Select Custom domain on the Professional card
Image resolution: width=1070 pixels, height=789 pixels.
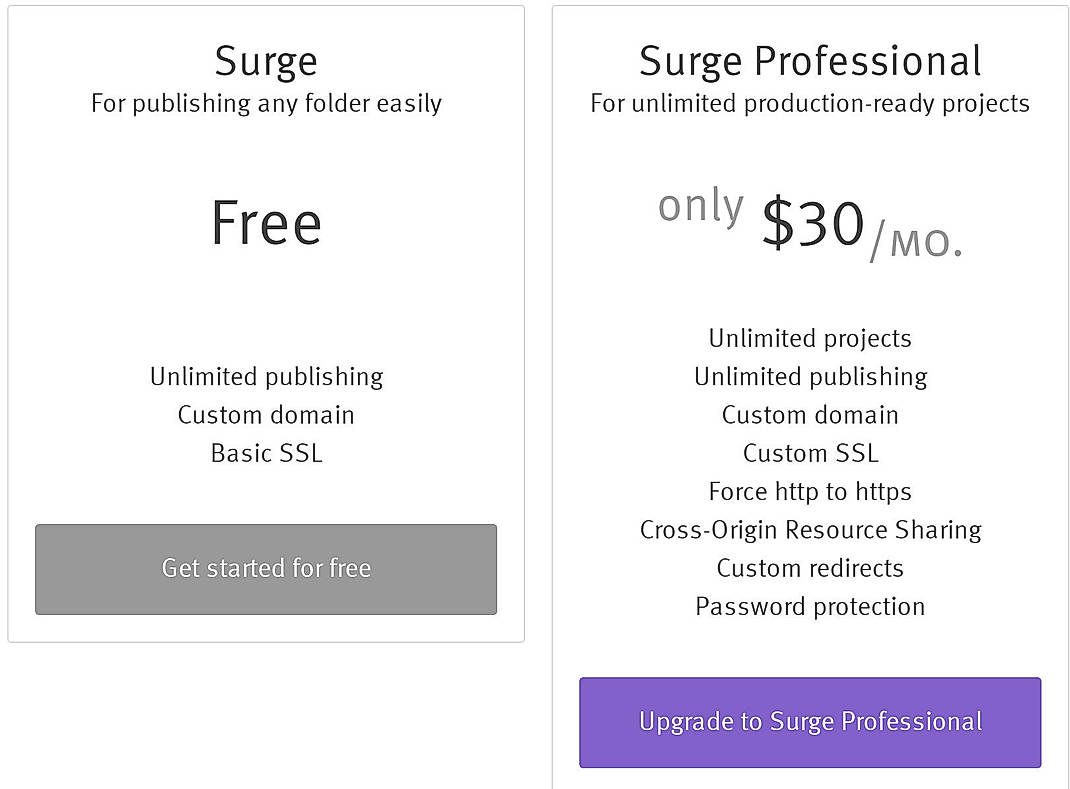[x=810, y=415]
